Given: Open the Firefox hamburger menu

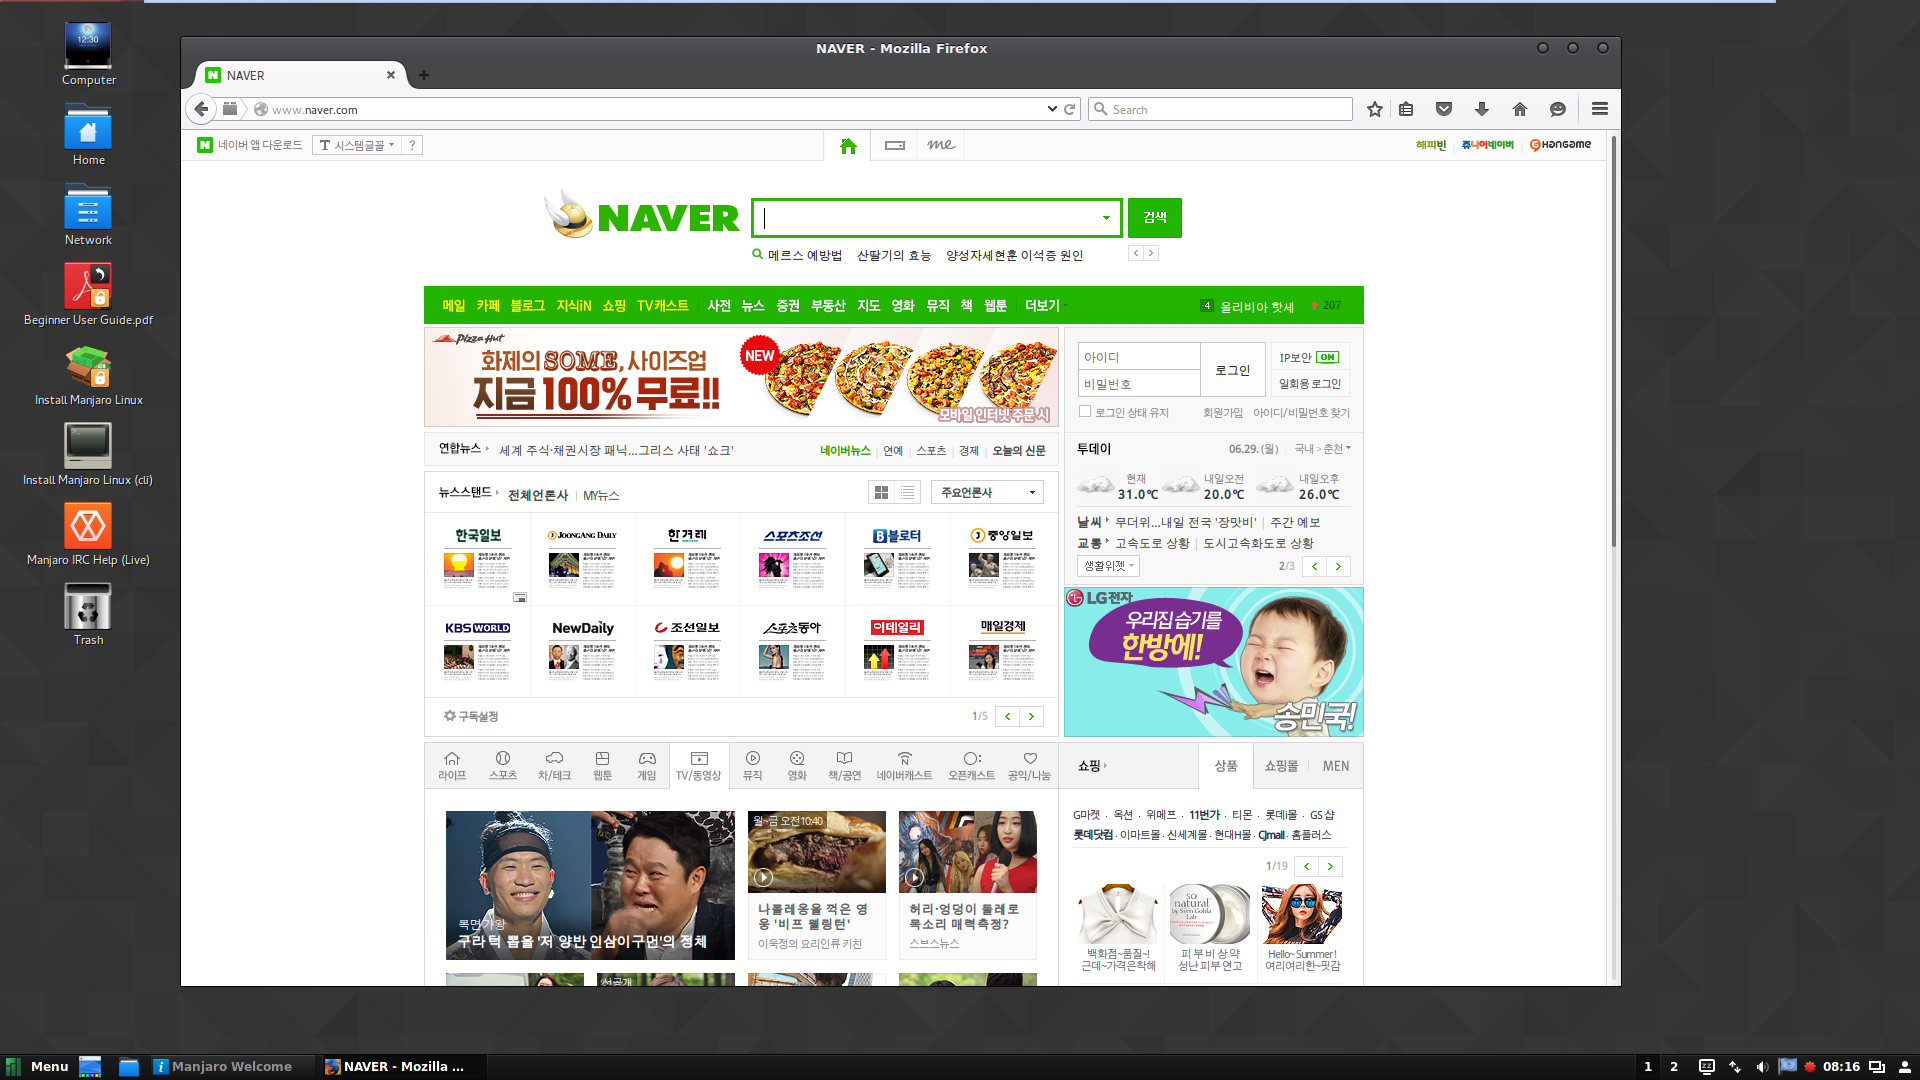Looking at the screenshot, I should [1600, 109].
